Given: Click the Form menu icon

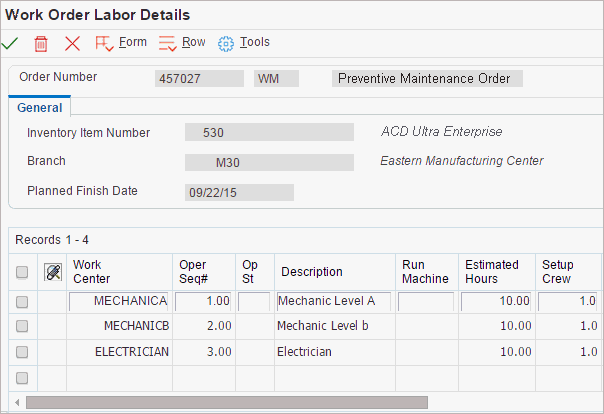Looking at the screenshot, I should coord(104,43).
